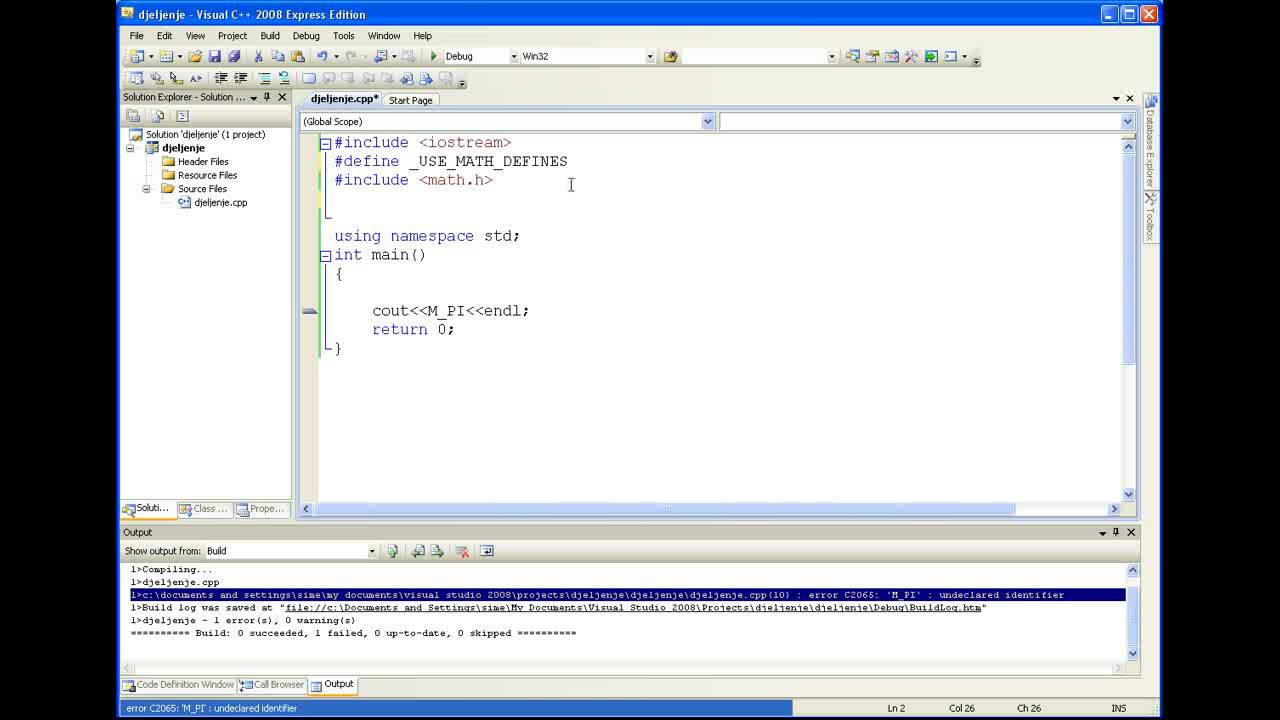Clear All output icon with red X
1280x720 pixels.
click(462, 551)
